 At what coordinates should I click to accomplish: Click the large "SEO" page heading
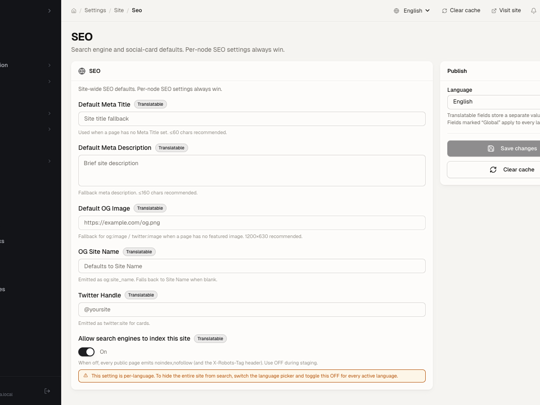click(x=82, y=37)
